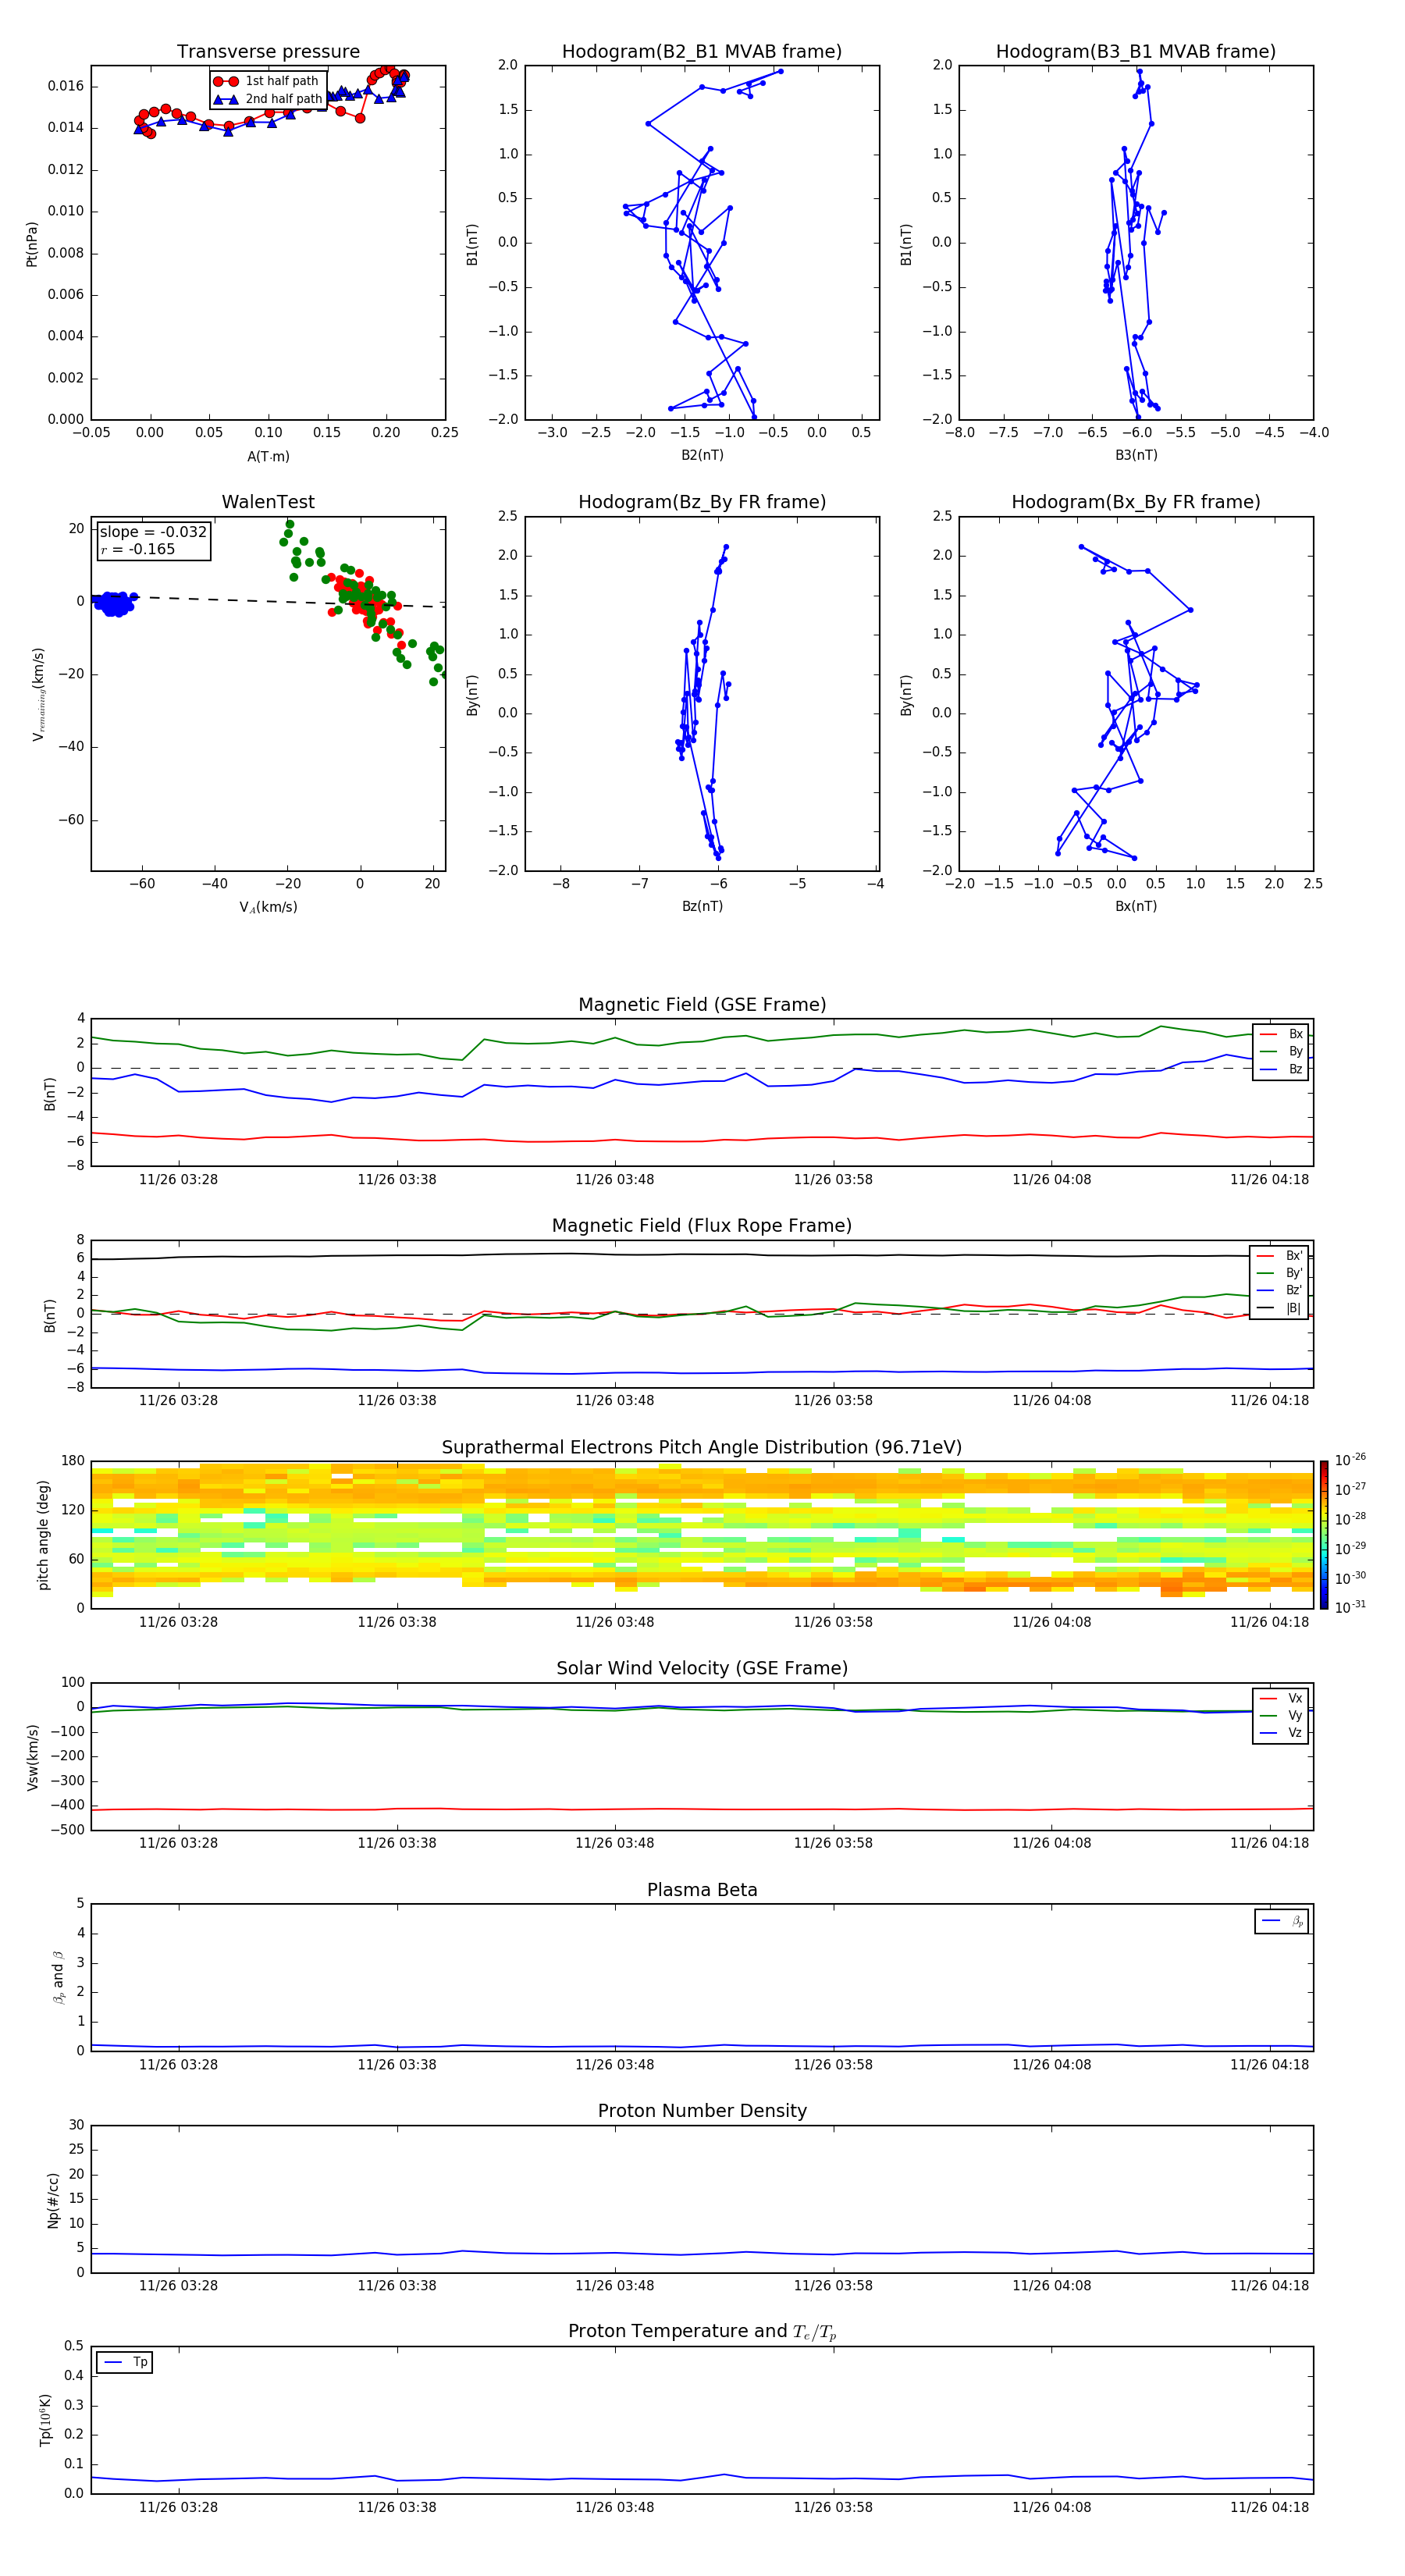Click 'Magnetic Field (Flux Rope Frame)' title
The height and width of the screenshot is (2576, 1405).
(702, 1226)
